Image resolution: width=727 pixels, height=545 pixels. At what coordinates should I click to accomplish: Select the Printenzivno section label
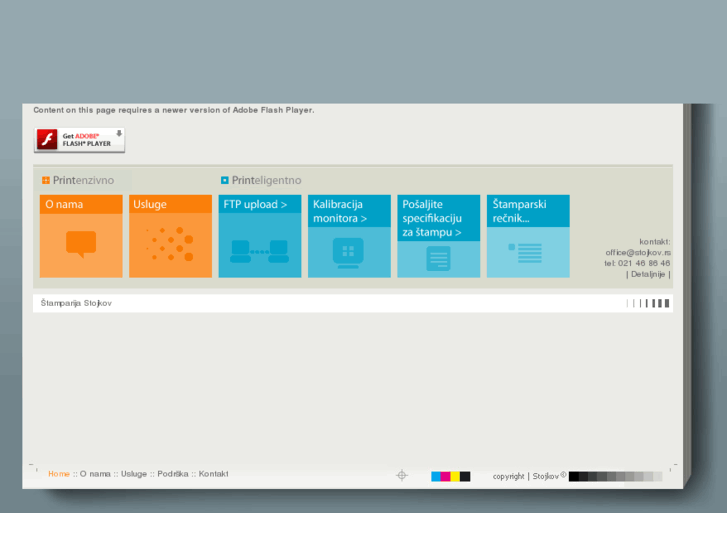[x=83, y=180]
